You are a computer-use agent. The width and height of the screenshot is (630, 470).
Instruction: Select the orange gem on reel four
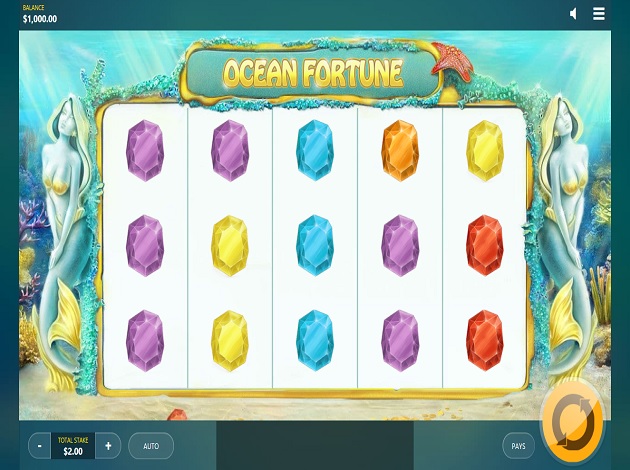(400, 150)
